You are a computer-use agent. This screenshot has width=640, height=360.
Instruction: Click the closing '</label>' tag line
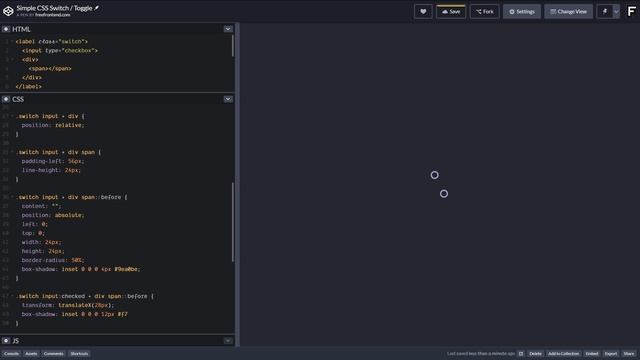pos(29,87)
